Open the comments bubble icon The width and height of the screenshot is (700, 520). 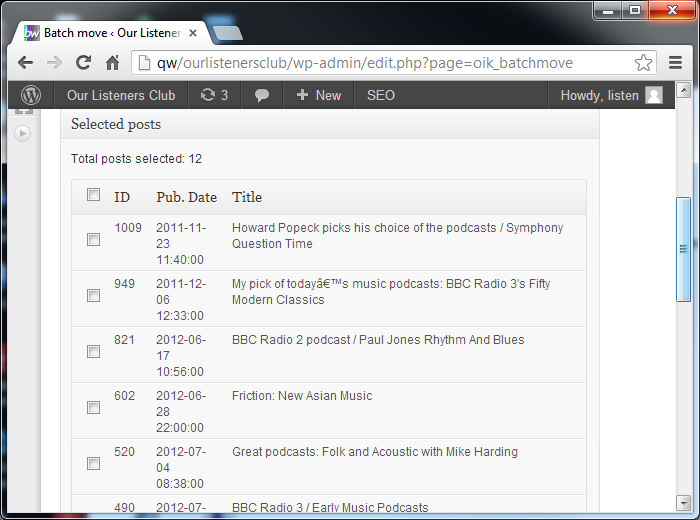(x=262, y=95)
